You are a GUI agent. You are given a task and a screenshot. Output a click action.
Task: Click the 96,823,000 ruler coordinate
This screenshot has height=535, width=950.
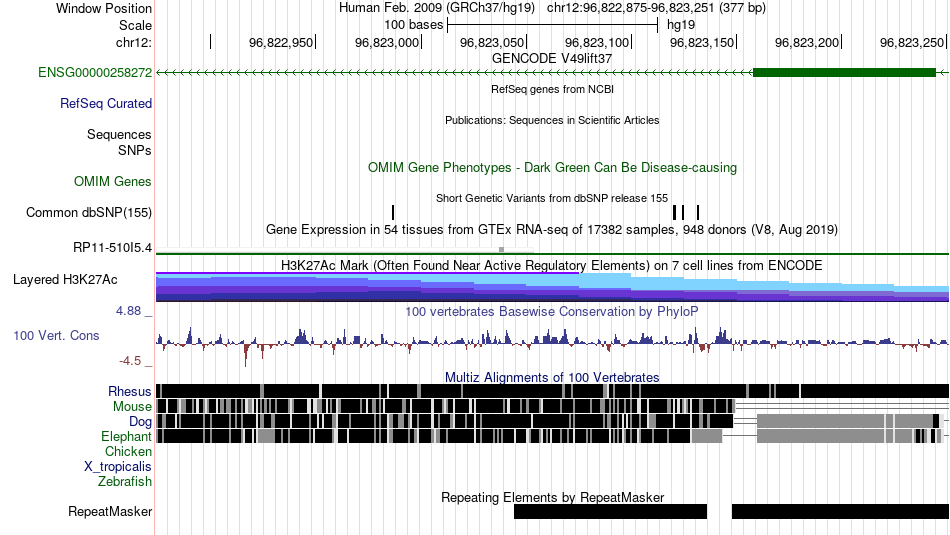pyautogui.click(x=387, y=42)
